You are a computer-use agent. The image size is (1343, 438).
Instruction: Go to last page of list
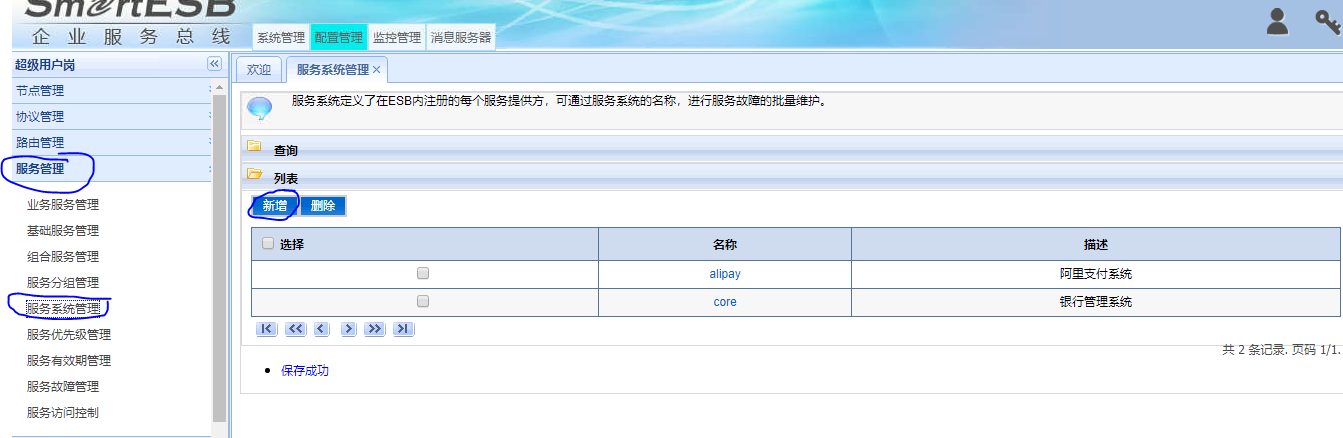[x=402, y=329]
